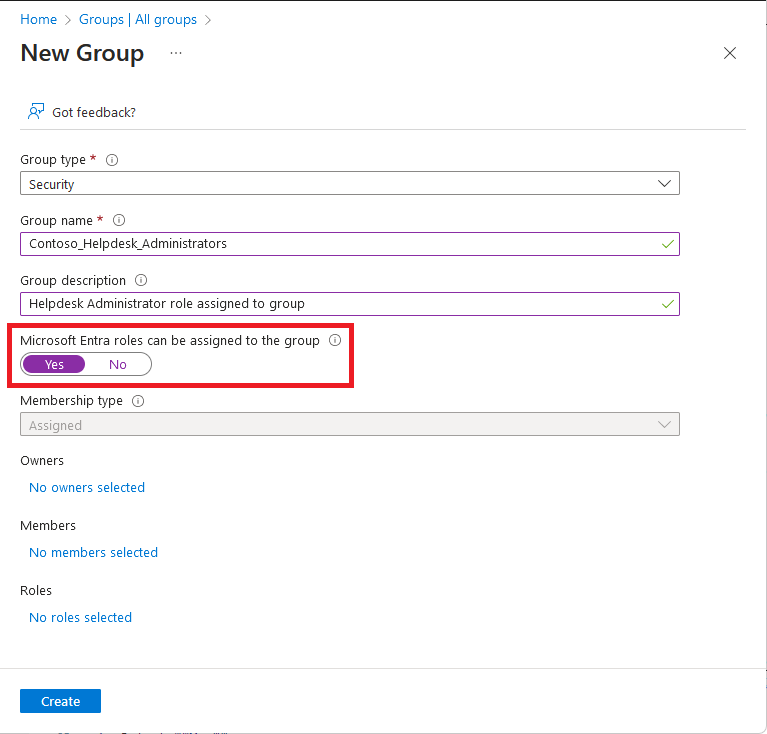Screen dimensions: 767x734
Task: Show info tooltip for Group name
Action: coord(119,220)
